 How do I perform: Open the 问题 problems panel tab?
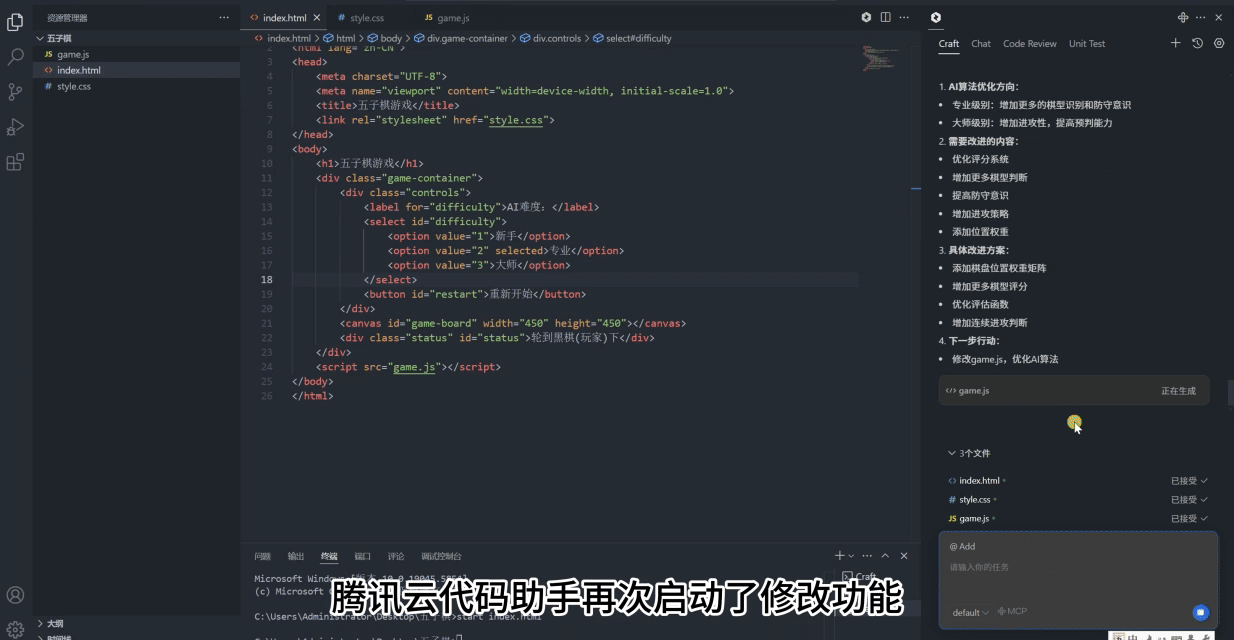tap(262, 556)
